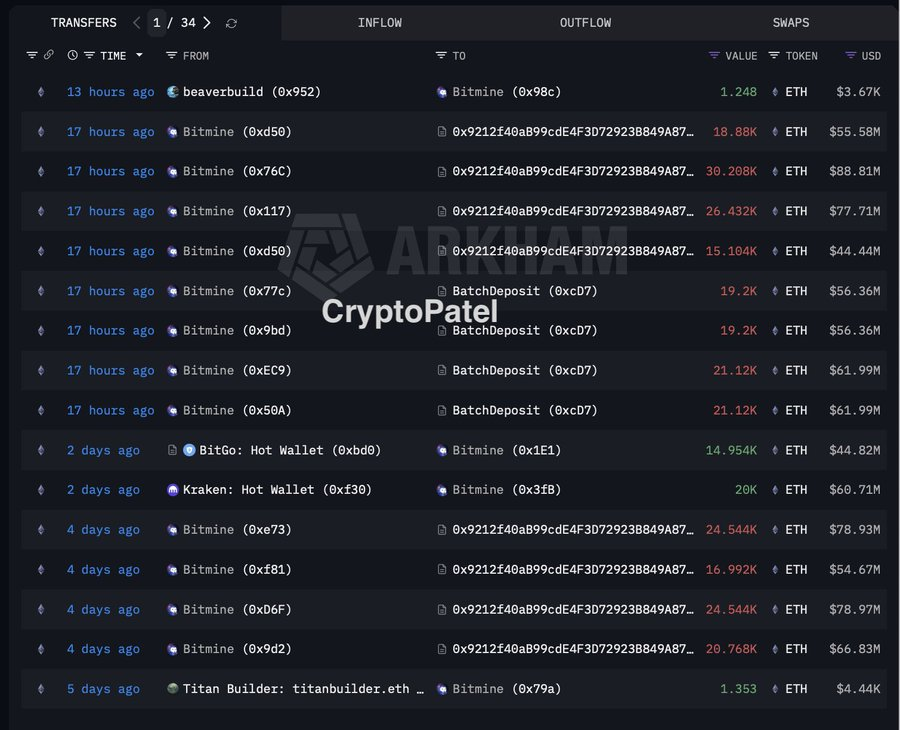Expand the TIME sort dropdown arrow
Image resolution: width=900 pixels, height=730 pixels.
(x=139, y=55)
